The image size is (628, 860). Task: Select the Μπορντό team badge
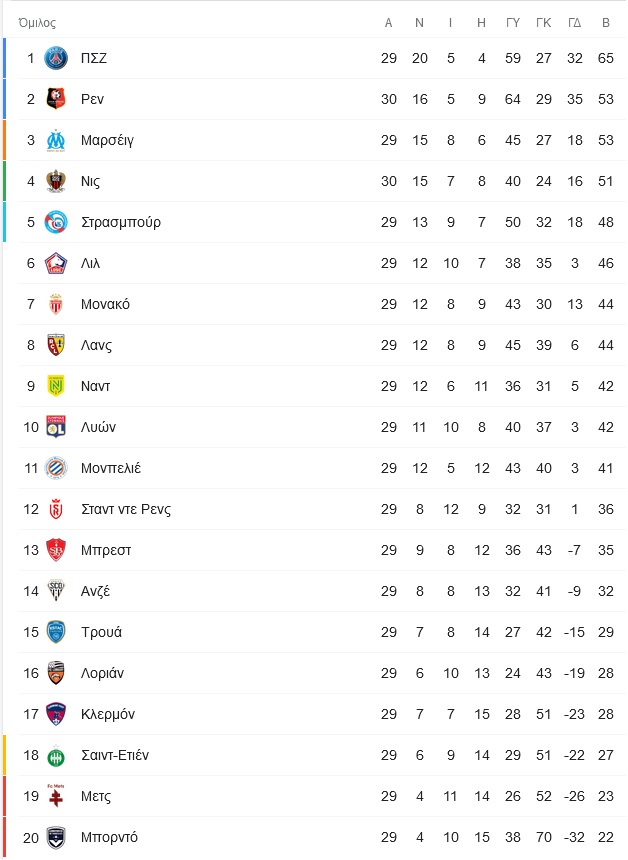56,837
